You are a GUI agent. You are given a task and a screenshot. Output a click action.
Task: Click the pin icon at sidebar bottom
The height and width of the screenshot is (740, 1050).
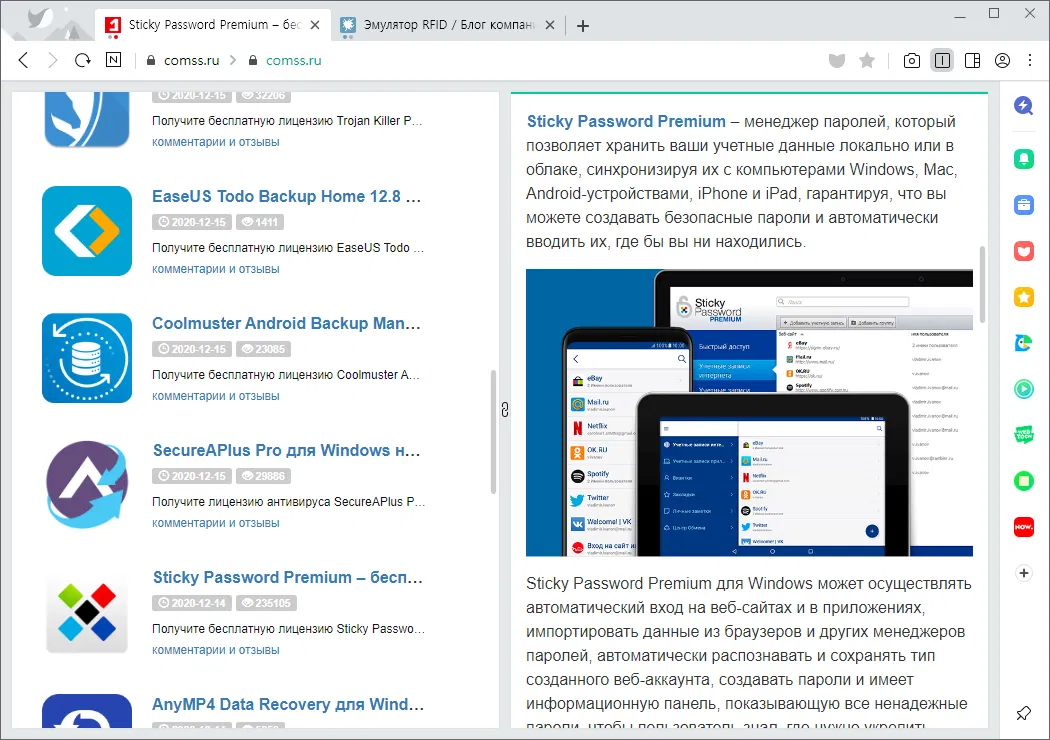(1023, 714)
